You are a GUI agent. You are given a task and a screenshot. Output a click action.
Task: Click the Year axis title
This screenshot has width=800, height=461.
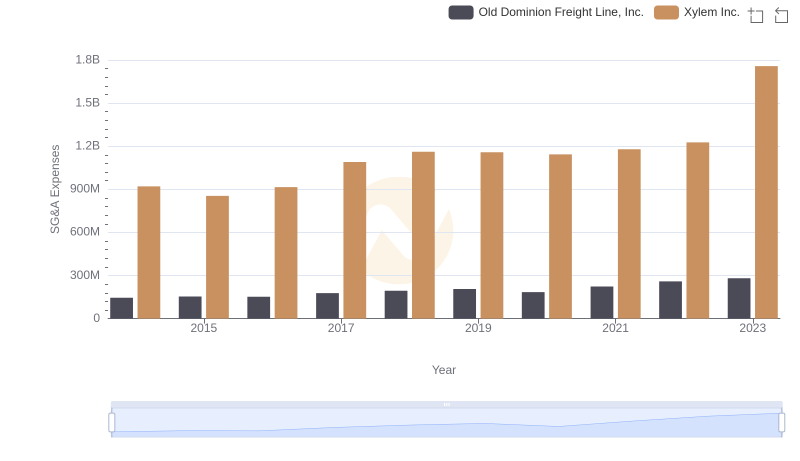click(444, 370)
